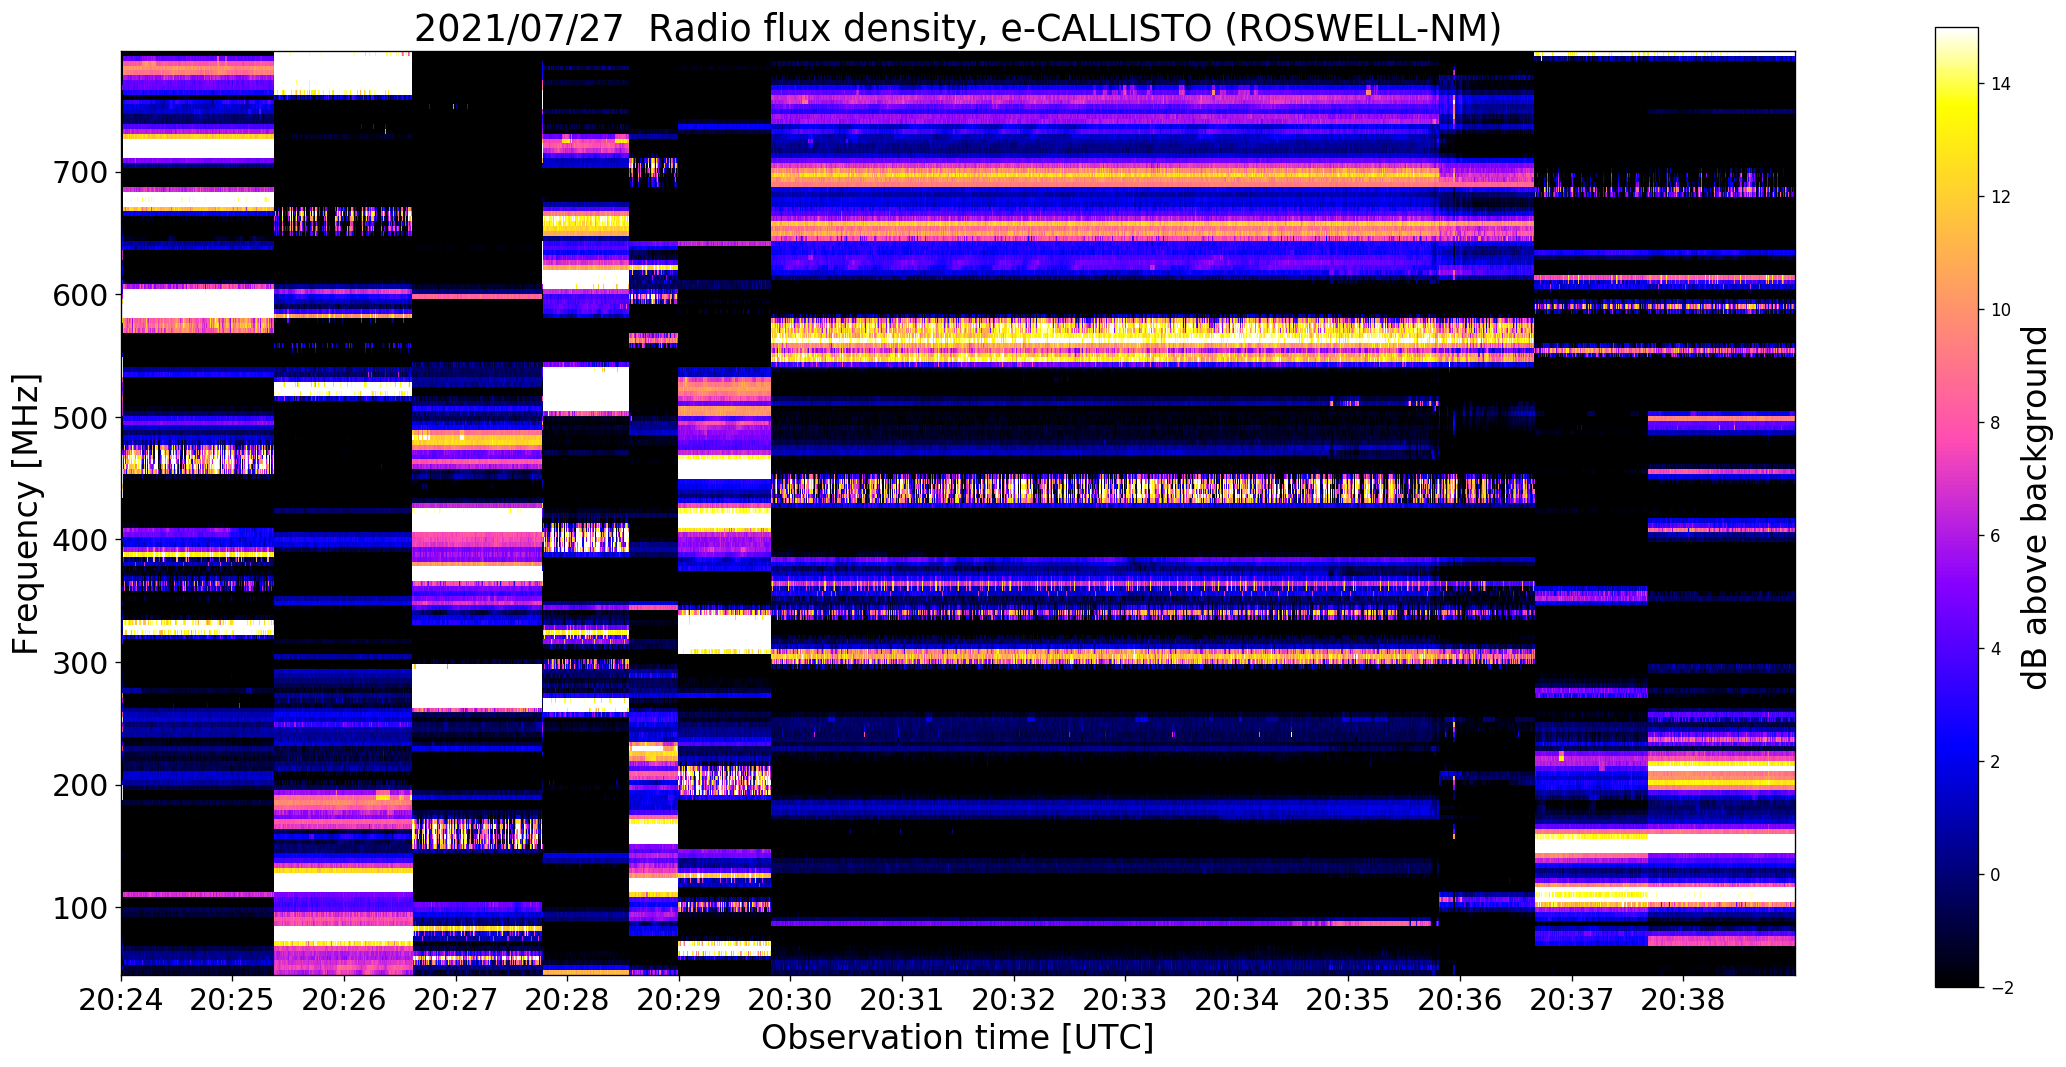
Task: Click the colorbar tick value 8
Action: pos(1996,423)
